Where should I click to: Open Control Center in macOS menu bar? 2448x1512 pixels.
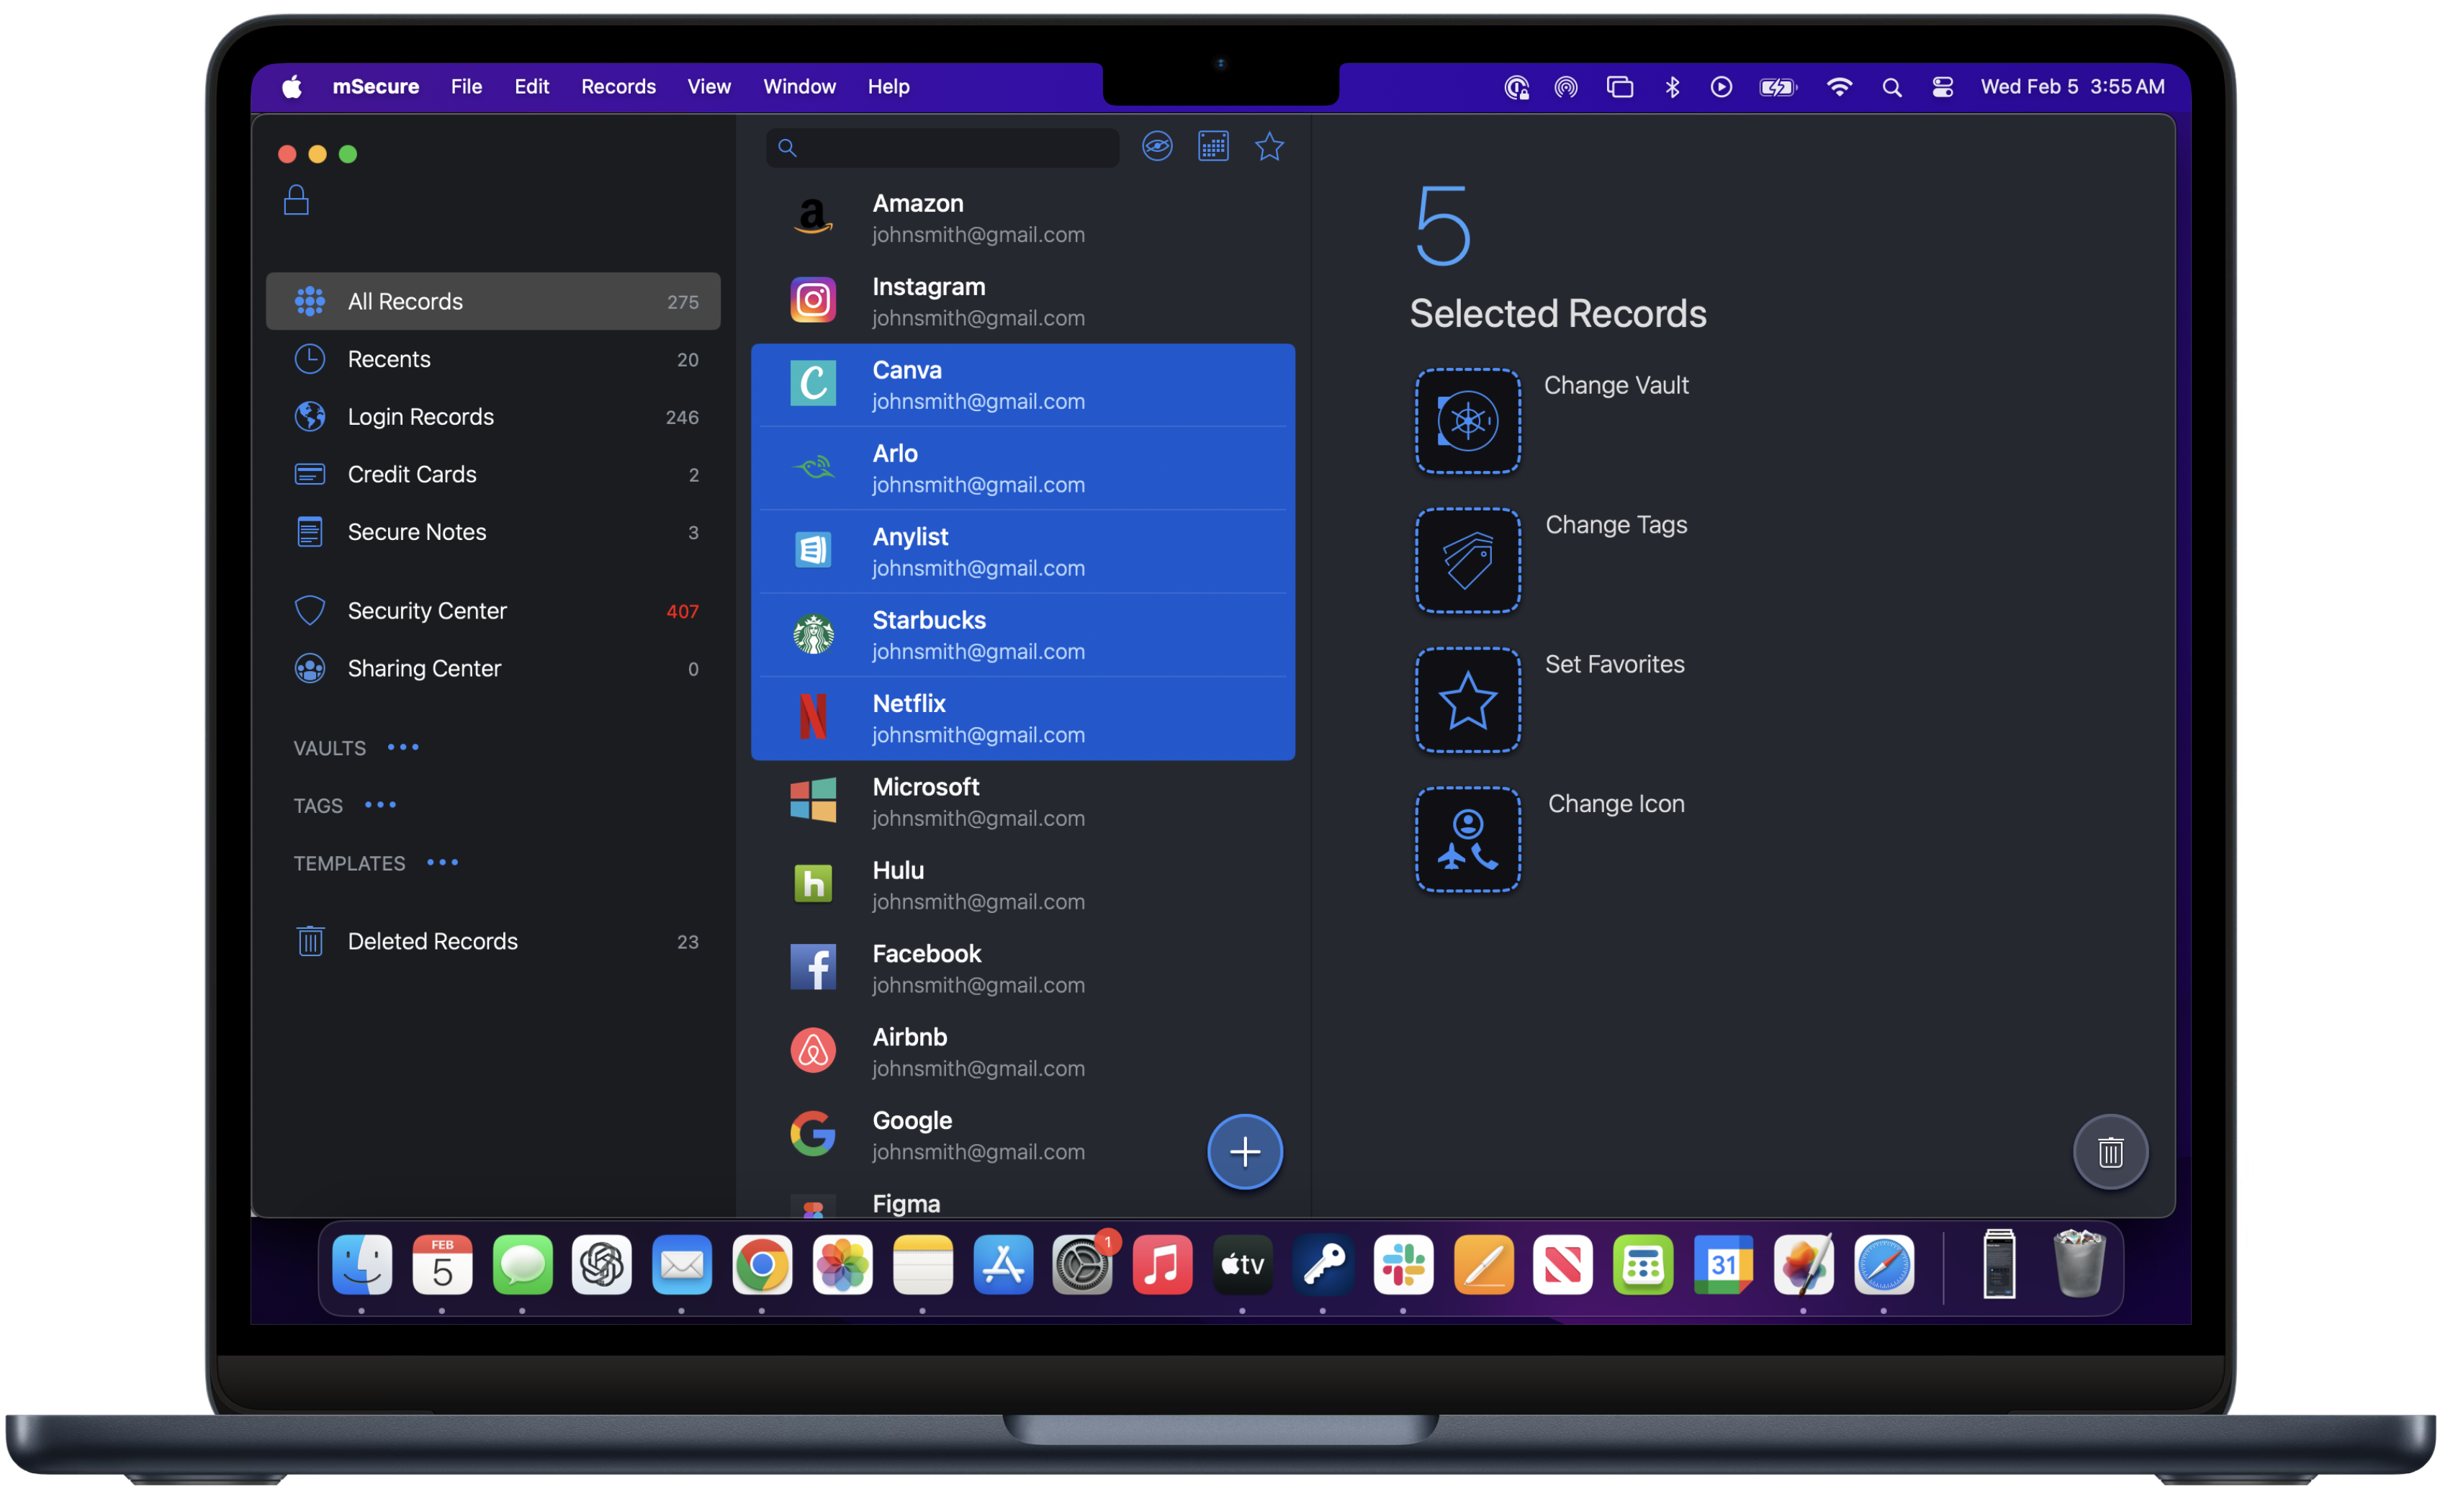pyautogui.click(x=1942, y=87)
